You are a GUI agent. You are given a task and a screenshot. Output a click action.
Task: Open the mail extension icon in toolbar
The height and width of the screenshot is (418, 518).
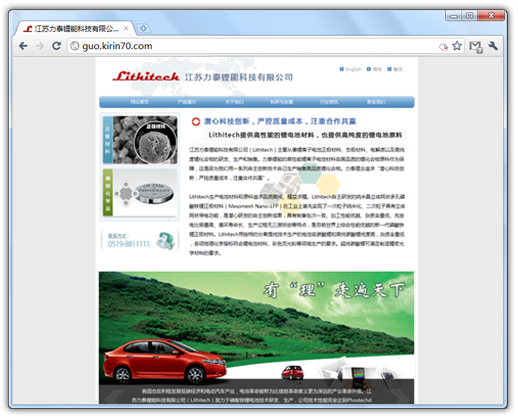476,47
